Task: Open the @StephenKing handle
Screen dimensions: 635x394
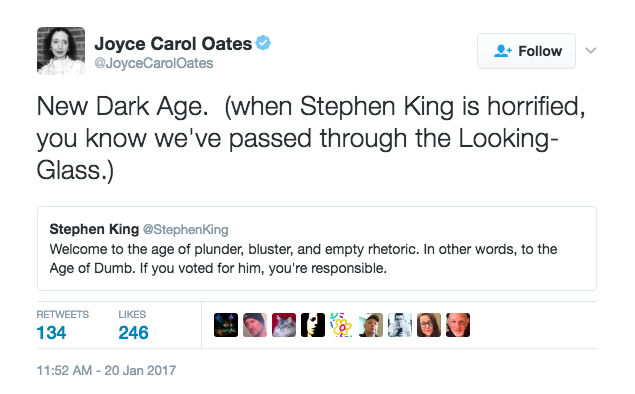Action: (185, 230)
